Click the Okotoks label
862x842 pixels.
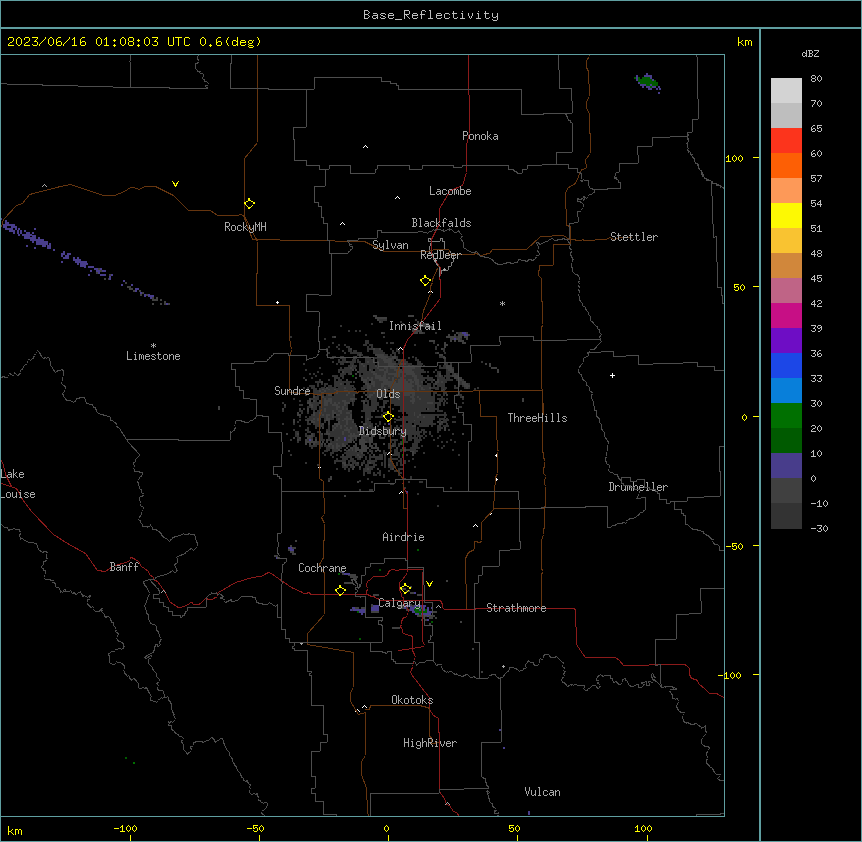pos(412,700)
